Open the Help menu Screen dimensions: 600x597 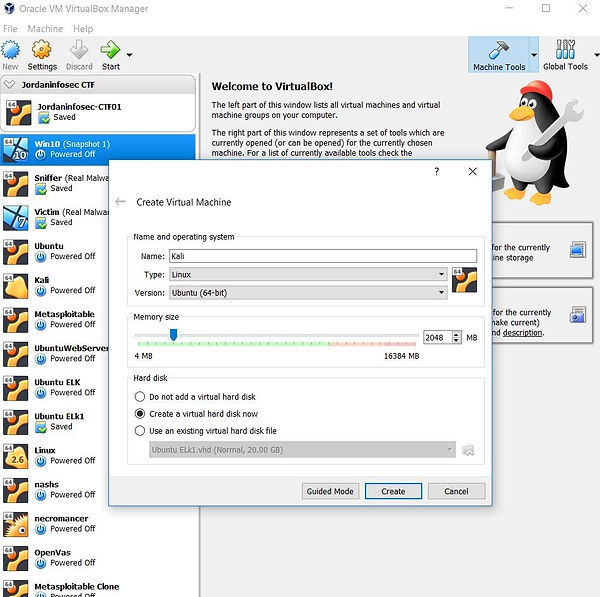pyautogui.click(x=83, y=29)
